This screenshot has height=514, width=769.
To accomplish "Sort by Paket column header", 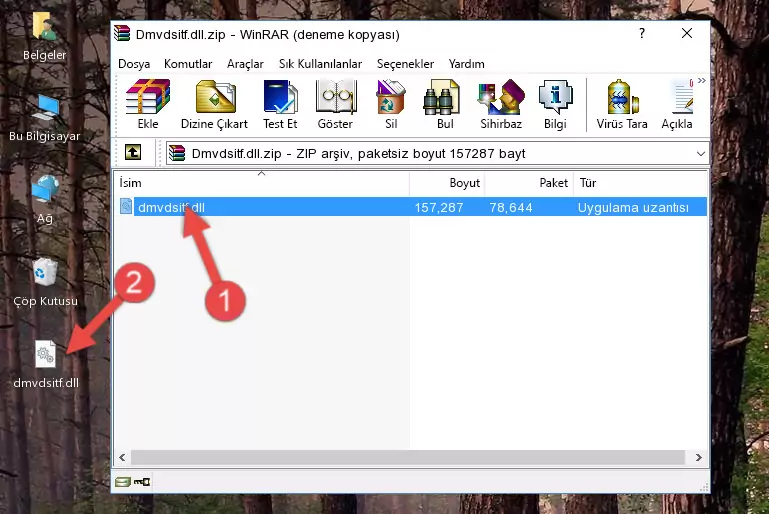I will 529,182.
